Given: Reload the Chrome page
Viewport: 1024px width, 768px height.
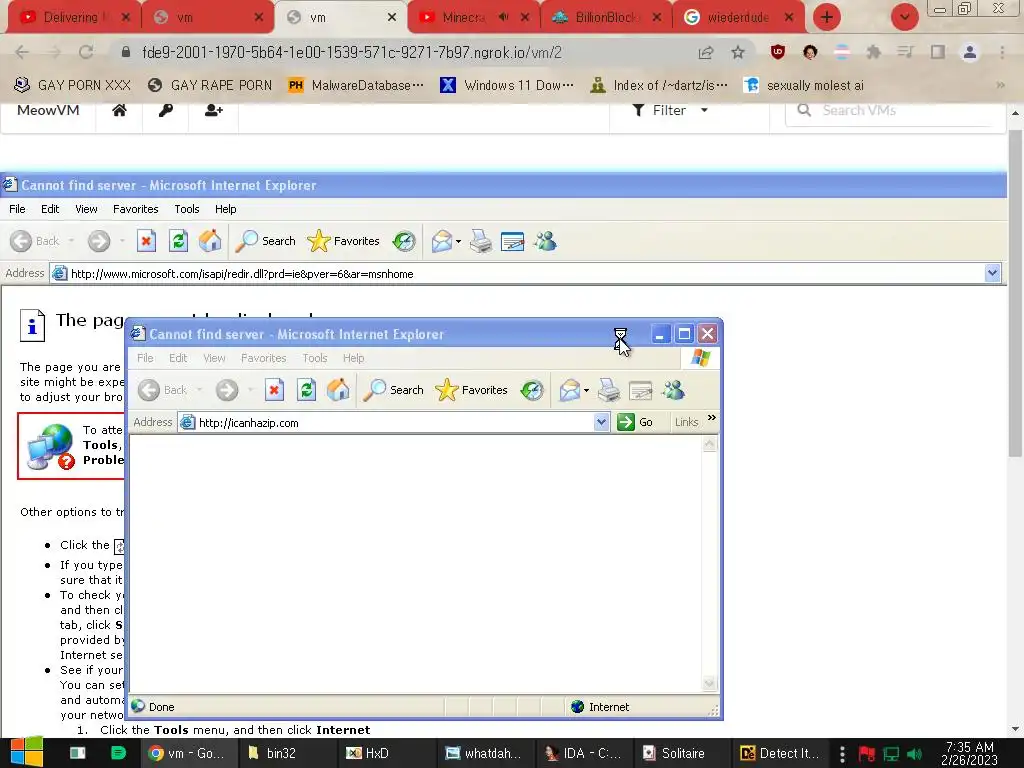Looking at the screenshot, I should click(86, 52).
